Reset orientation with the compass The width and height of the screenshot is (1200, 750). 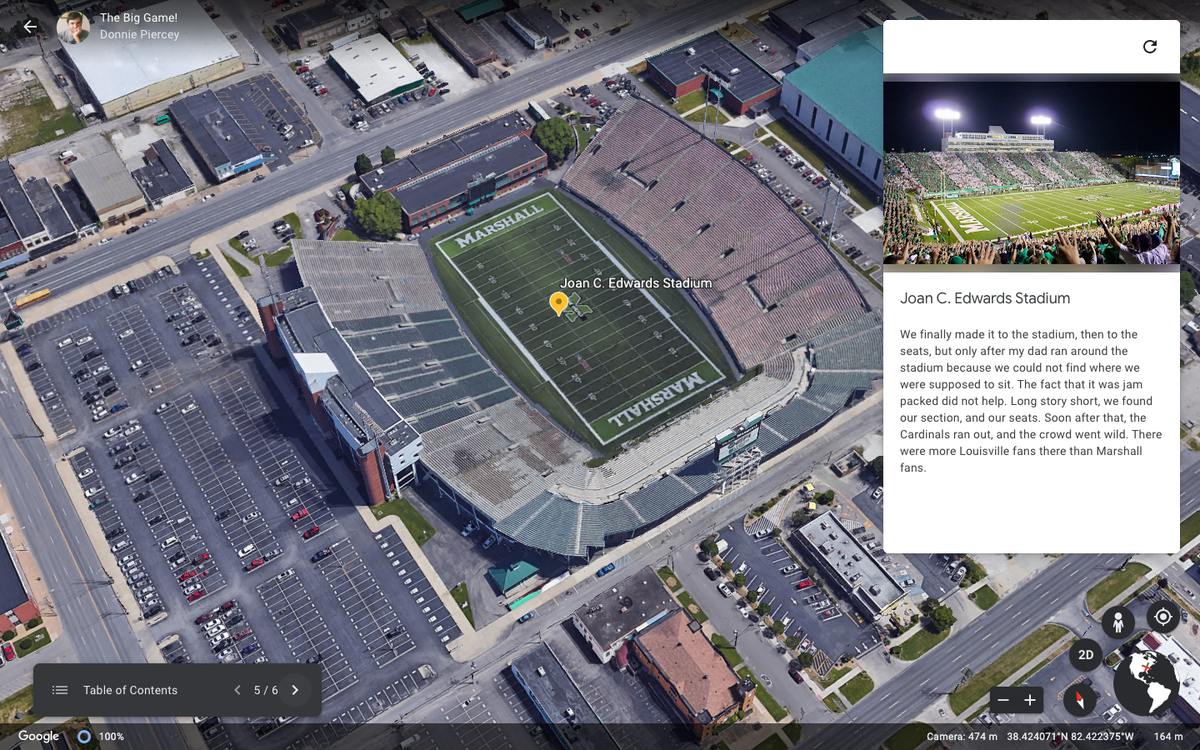(1080, 699)
